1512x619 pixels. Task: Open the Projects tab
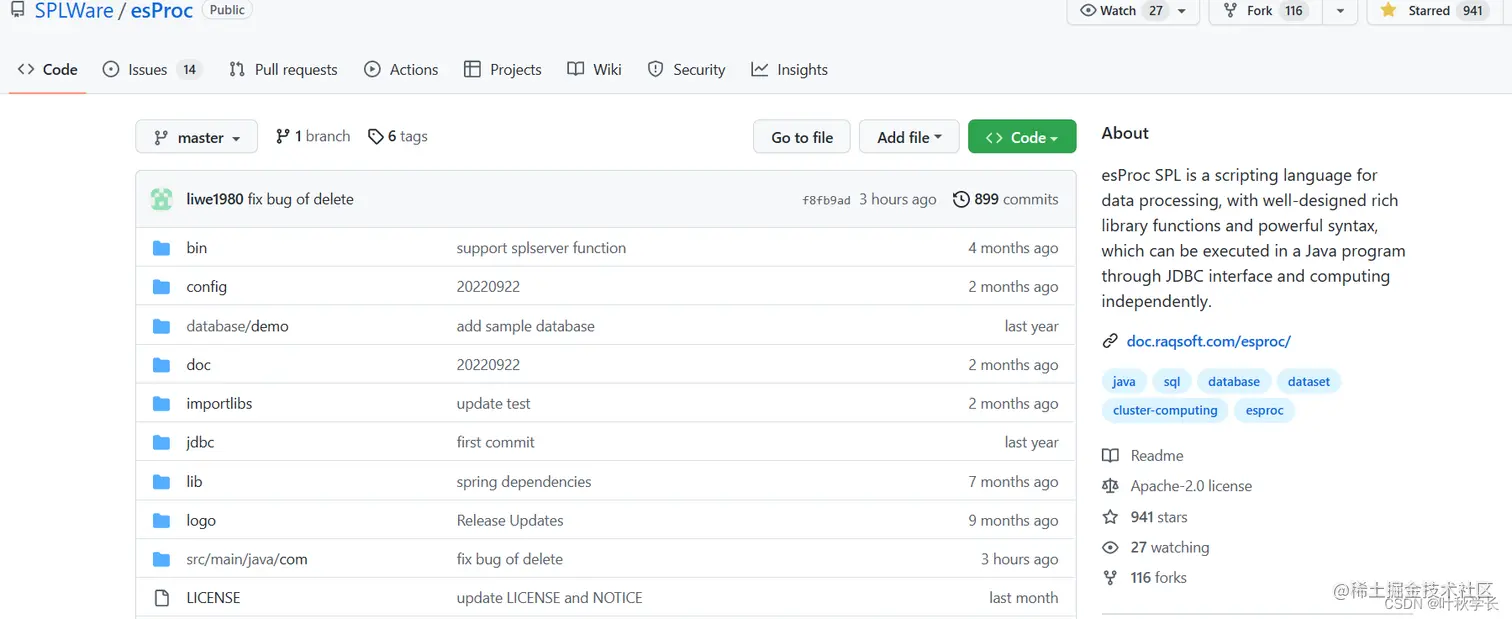tap(503, 69)
